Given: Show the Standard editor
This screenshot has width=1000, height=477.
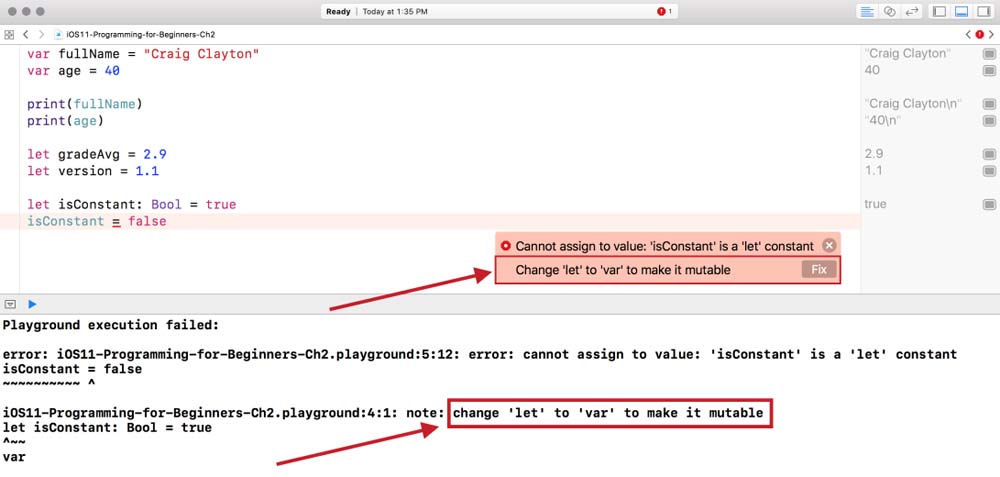Looking at the screenshot, I should 867,11.
